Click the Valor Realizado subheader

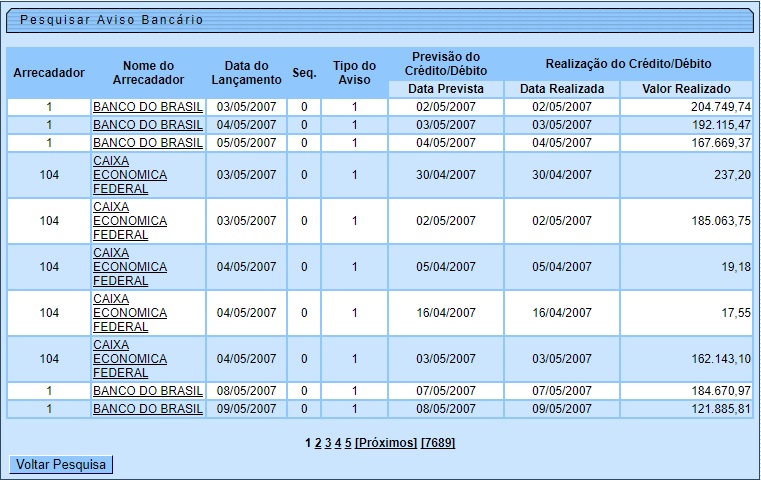(686, 89)
